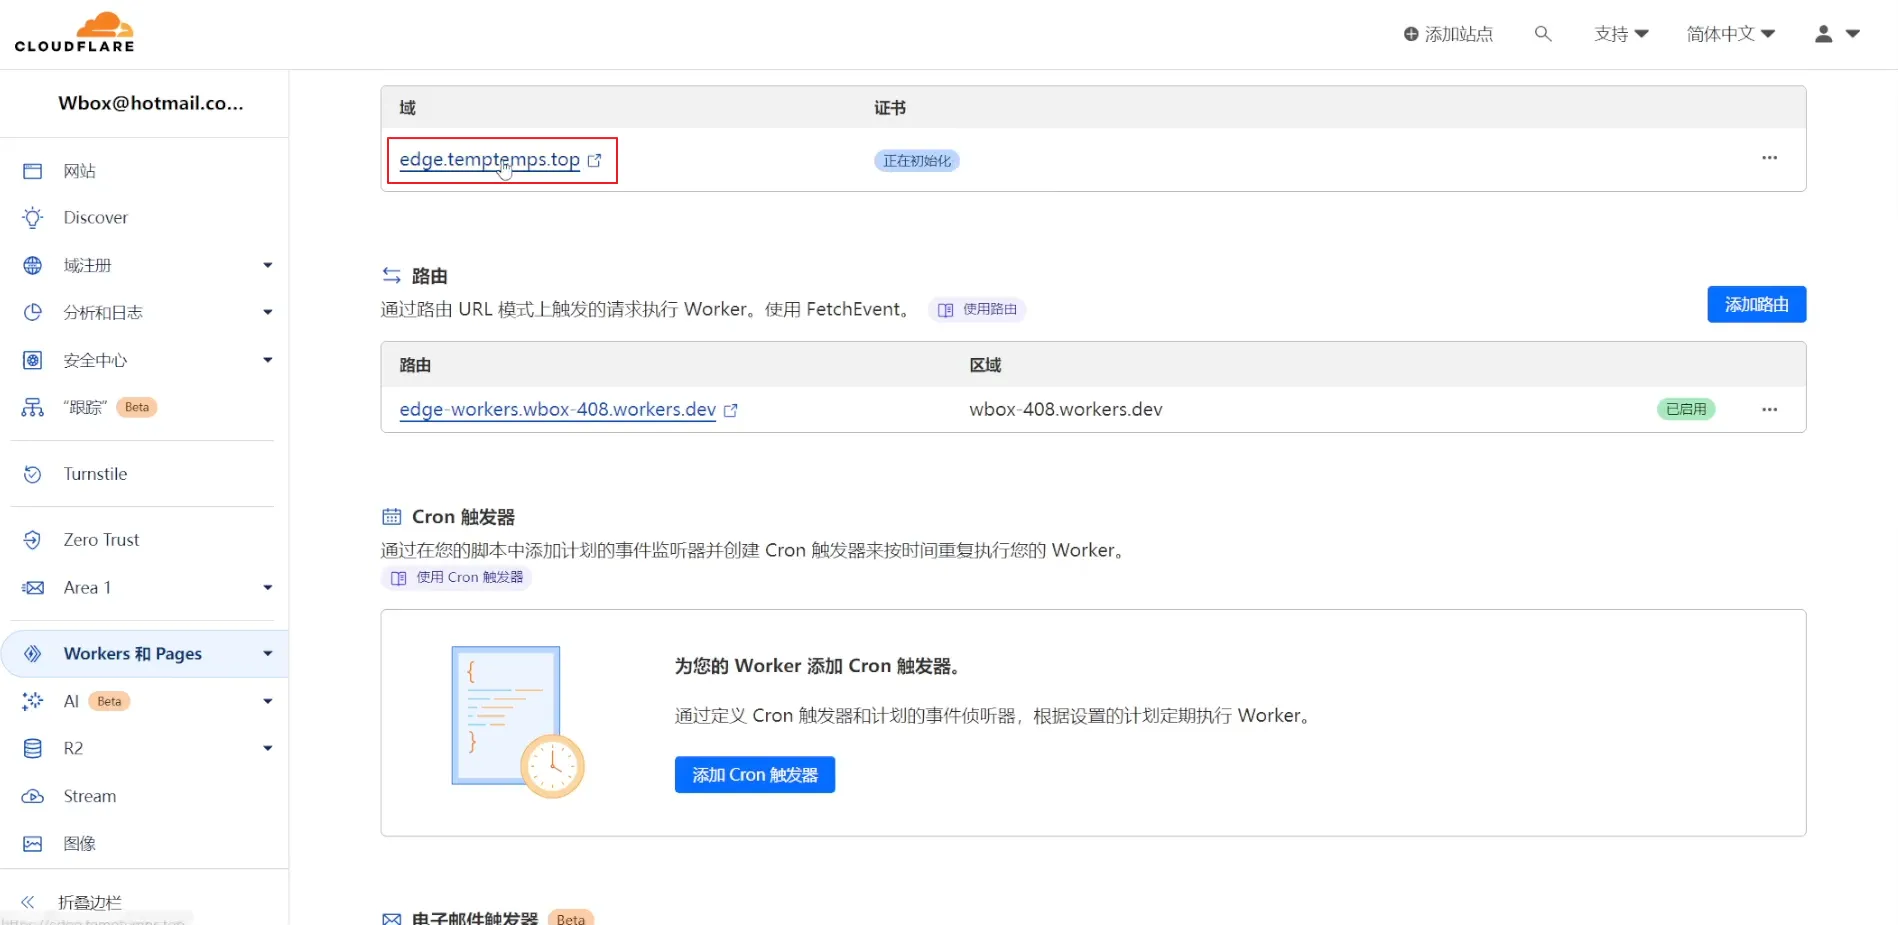Expand the Area 1 submenu arrow

(268, 588)
